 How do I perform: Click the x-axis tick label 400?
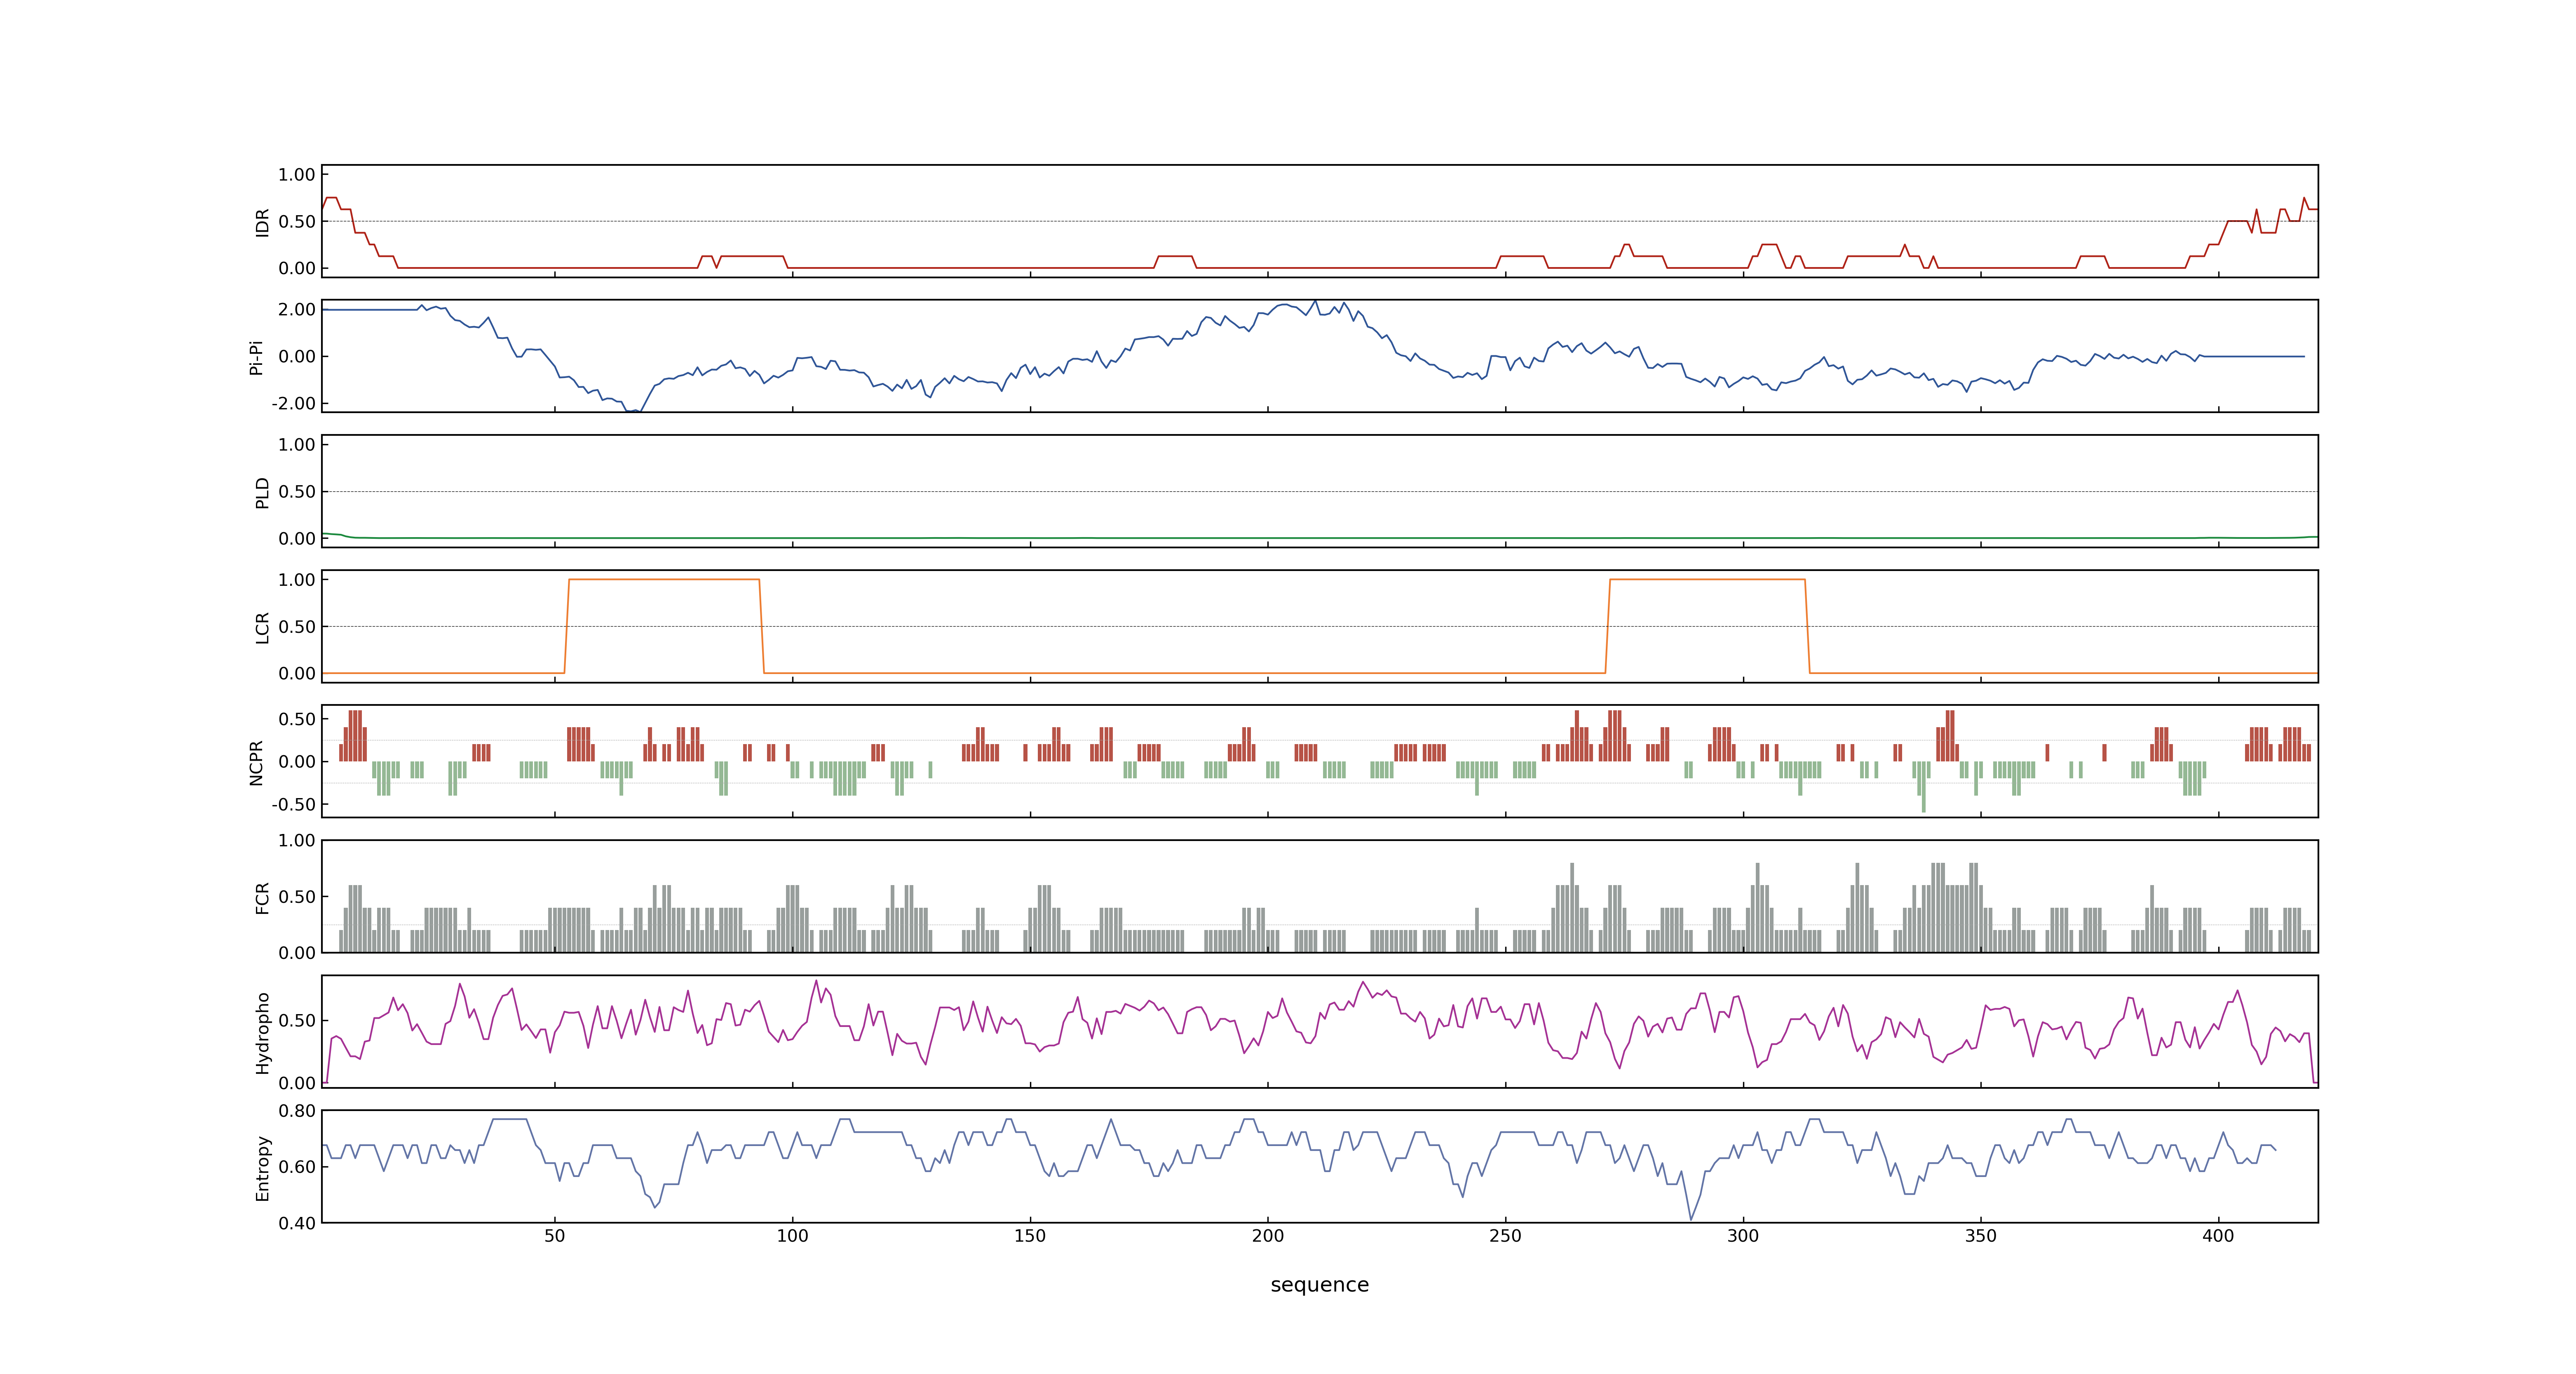tap(2218, 1235)
